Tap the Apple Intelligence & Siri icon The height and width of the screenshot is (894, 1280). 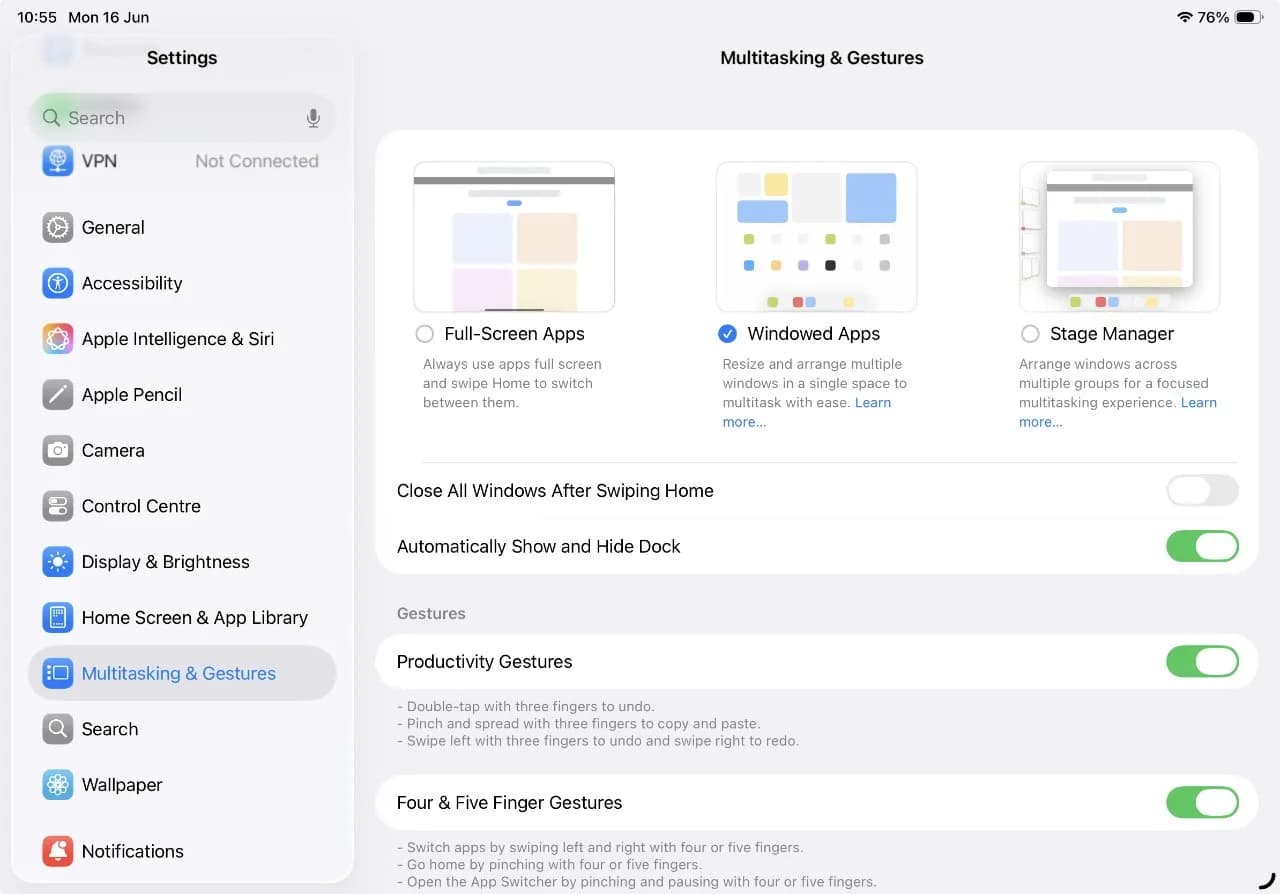click(x=58, y=339)
